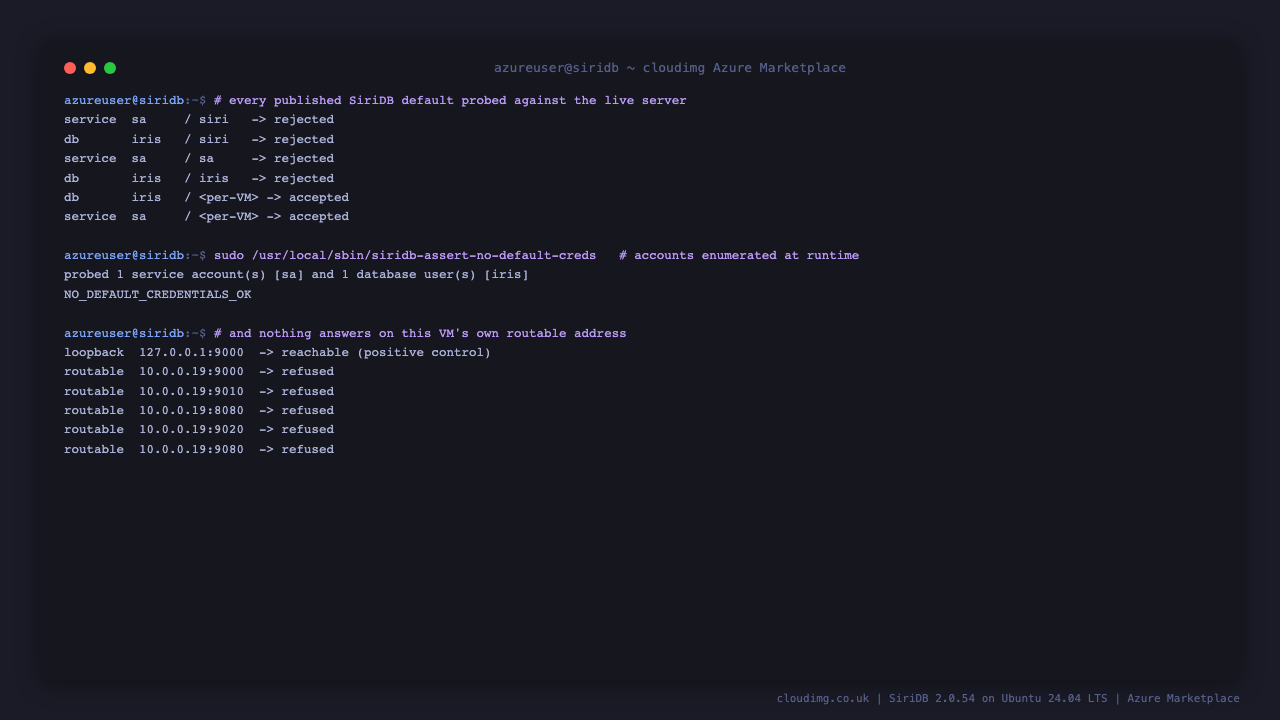Select the line 'db iris / iris -> rejected'

click(x=199, y=179)
